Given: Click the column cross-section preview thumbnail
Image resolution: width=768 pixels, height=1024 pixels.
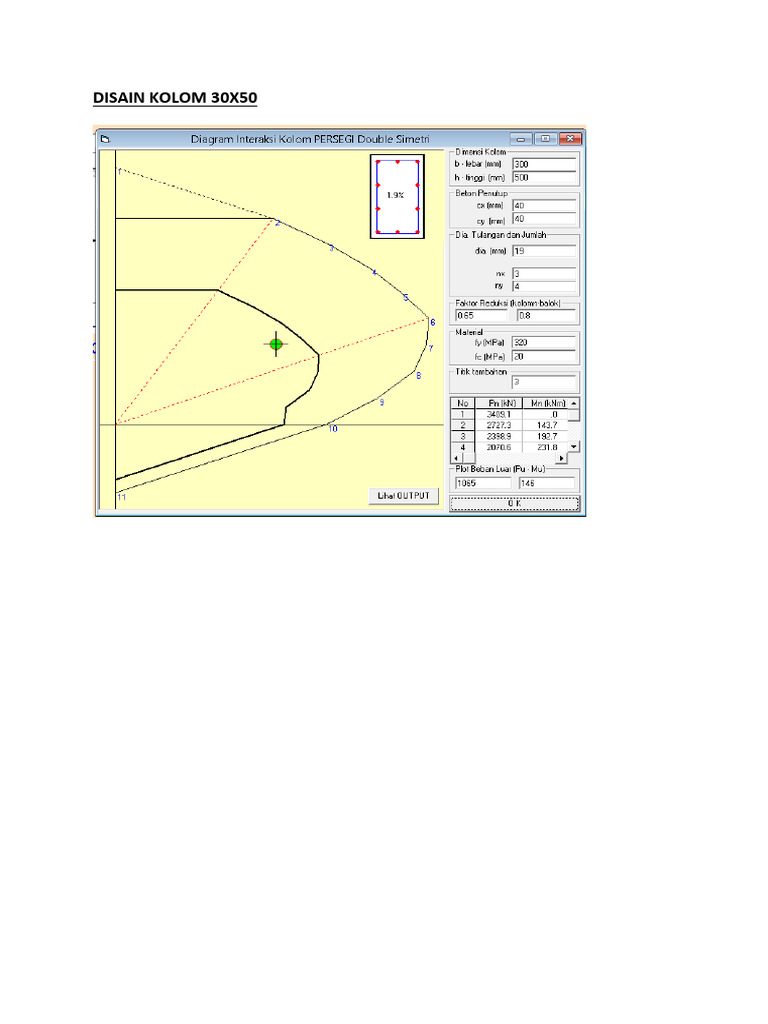Looking at the screenshot, I should (397, 196).
